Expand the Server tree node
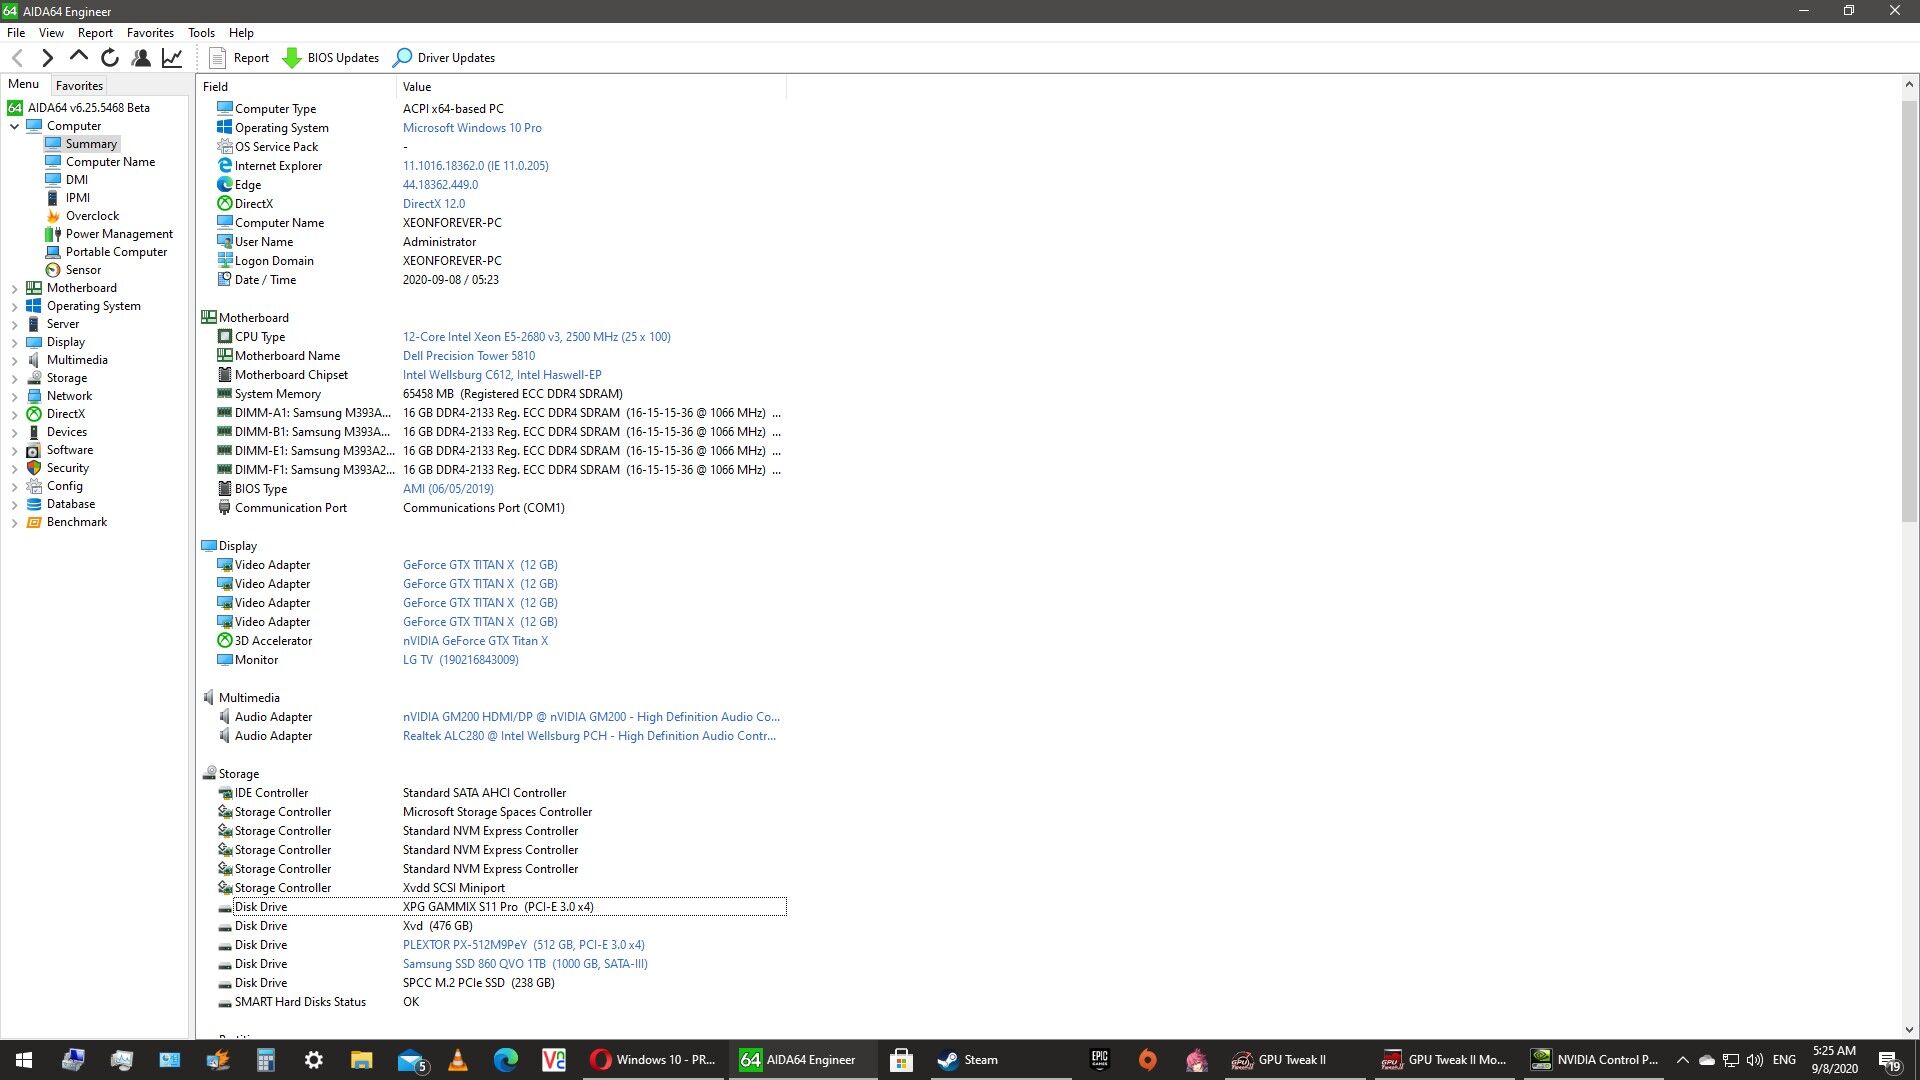The height and width of the screenshot is (1080, 1920). (15, 324)
